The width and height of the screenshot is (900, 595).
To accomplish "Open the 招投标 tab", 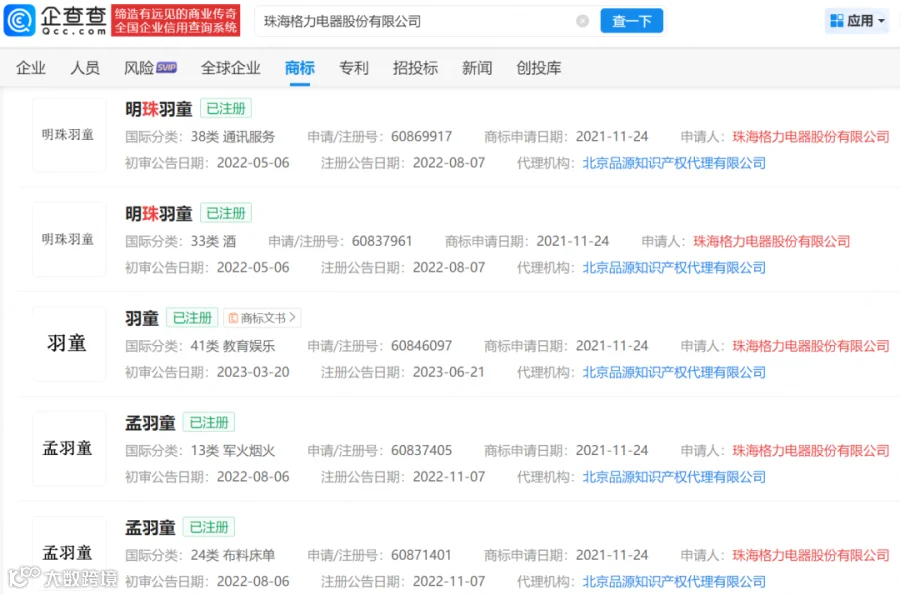I will (415, 68).
